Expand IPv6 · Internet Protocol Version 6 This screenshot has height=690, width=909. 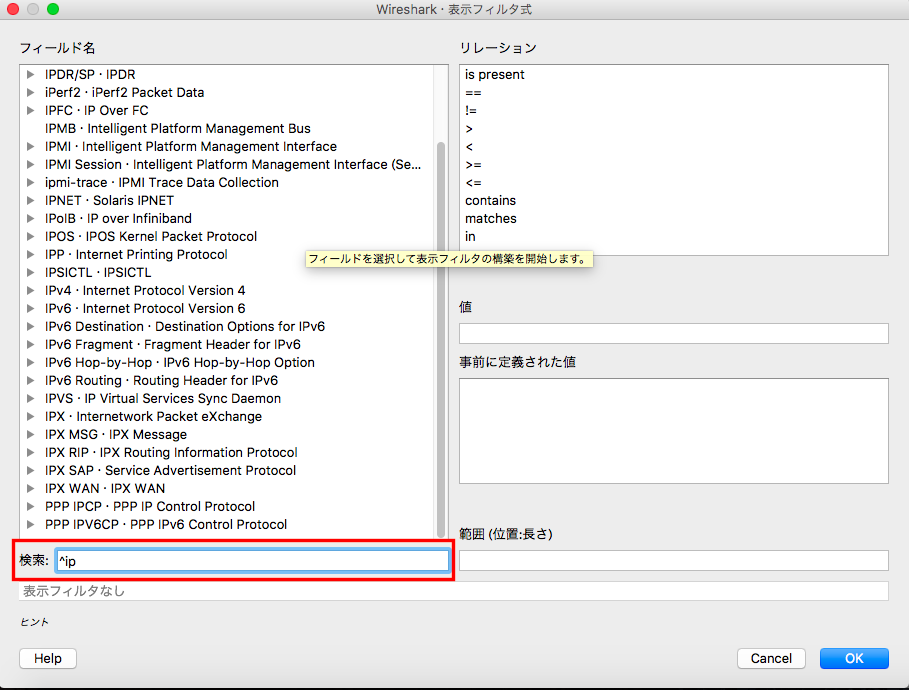[x=31, y=308]
